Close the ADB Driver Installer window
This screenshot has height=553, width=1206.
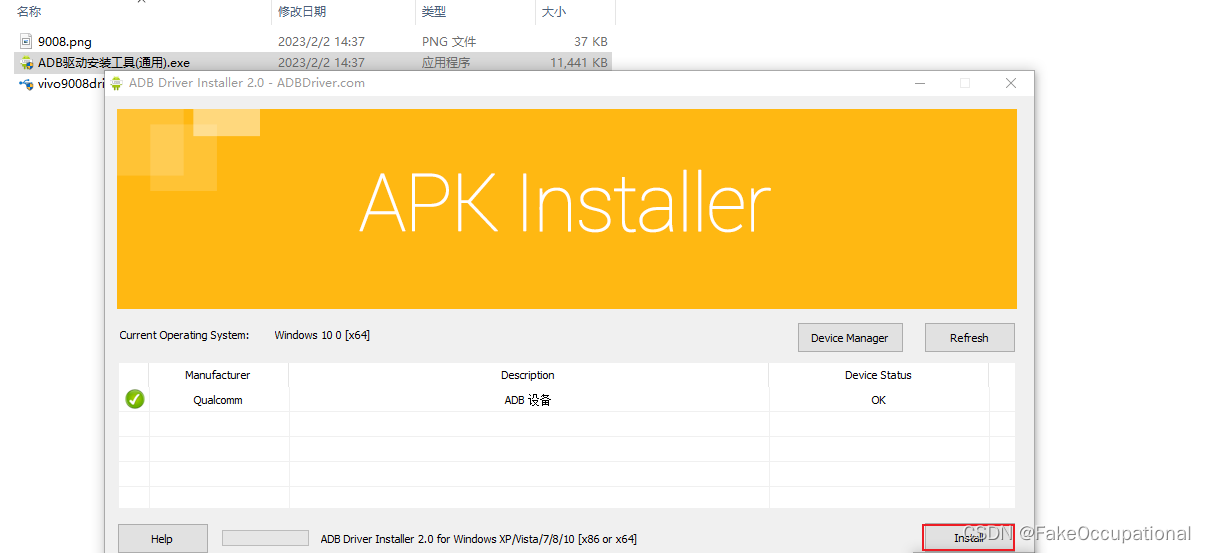pyautogui.click(x=1011, y=83)
